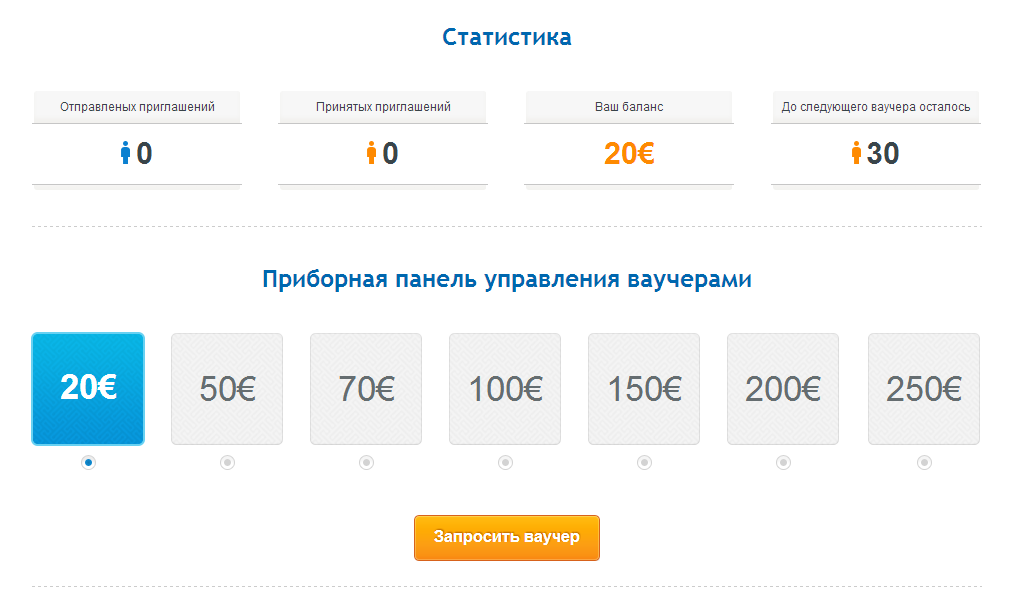Select the 20€ voucher tile
This screenshot has width=1009, height=605.
[x=88, y=389]
